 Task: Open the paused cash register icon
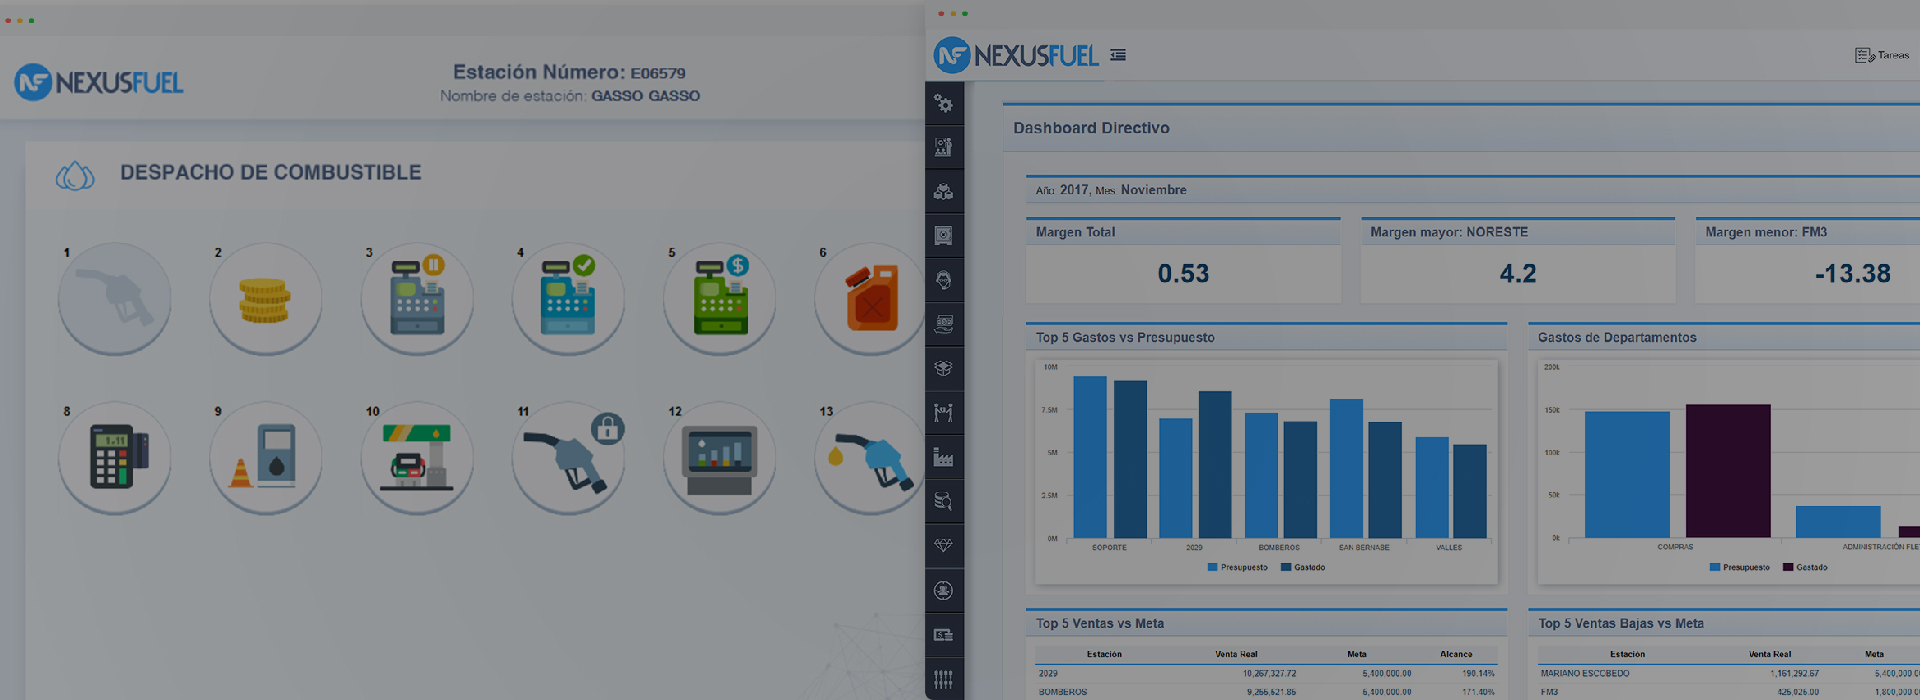pos(417,299)
